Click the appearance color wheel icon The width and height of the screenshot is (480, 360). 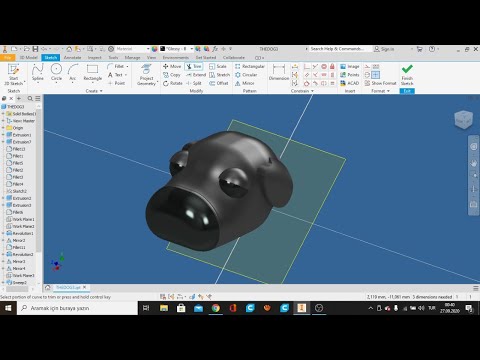point(154,49)
